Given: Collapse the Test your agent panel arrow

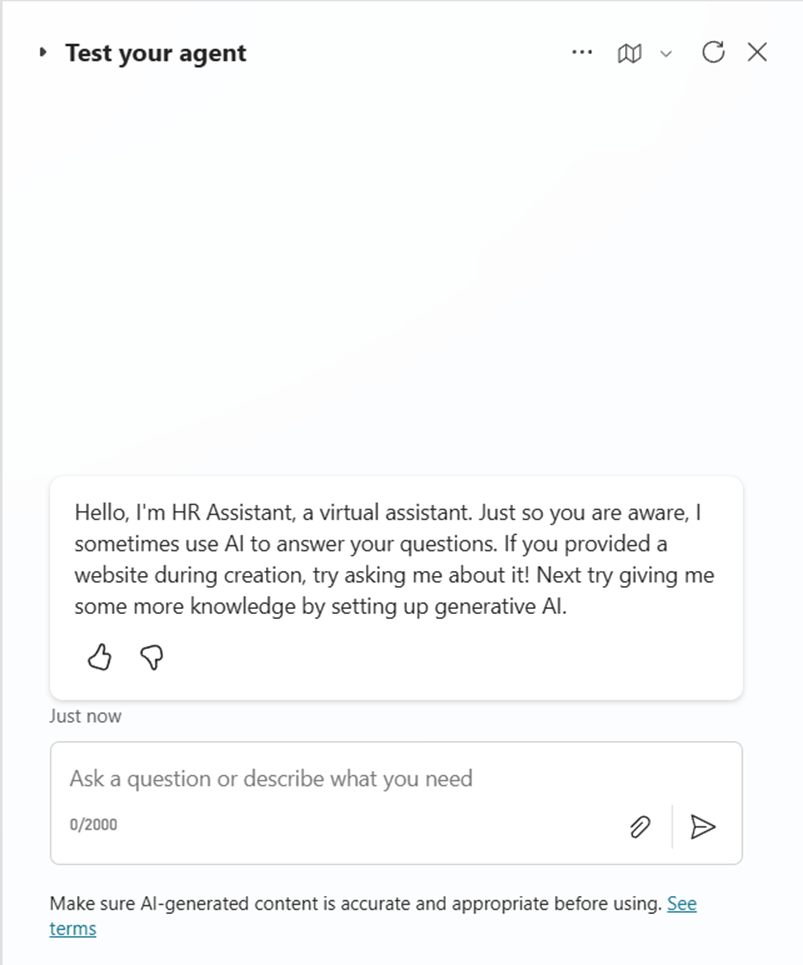Looking at the screenshot, I should (43, 53).
